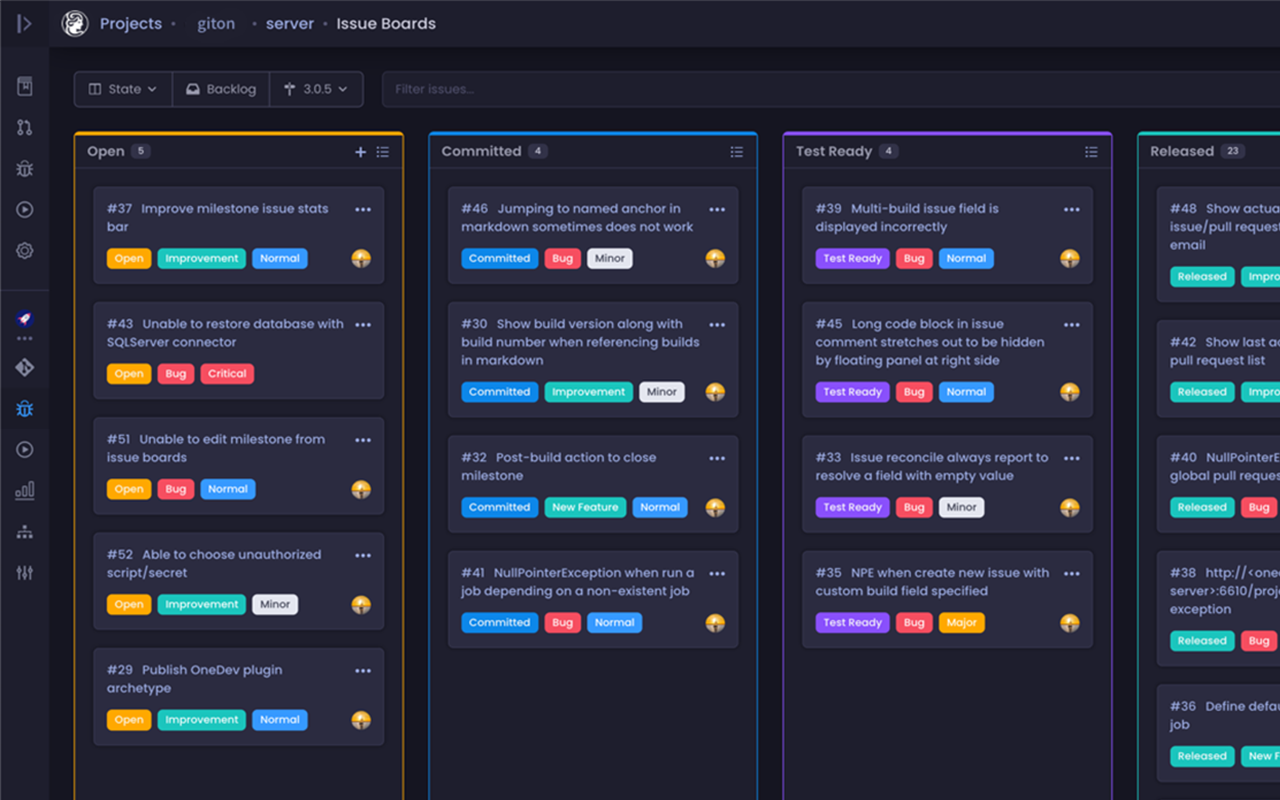Image resolution: width=1280 pixels, height=800 pixels.
Task: Click Critical label on issue #43
Action: [227, 374]
